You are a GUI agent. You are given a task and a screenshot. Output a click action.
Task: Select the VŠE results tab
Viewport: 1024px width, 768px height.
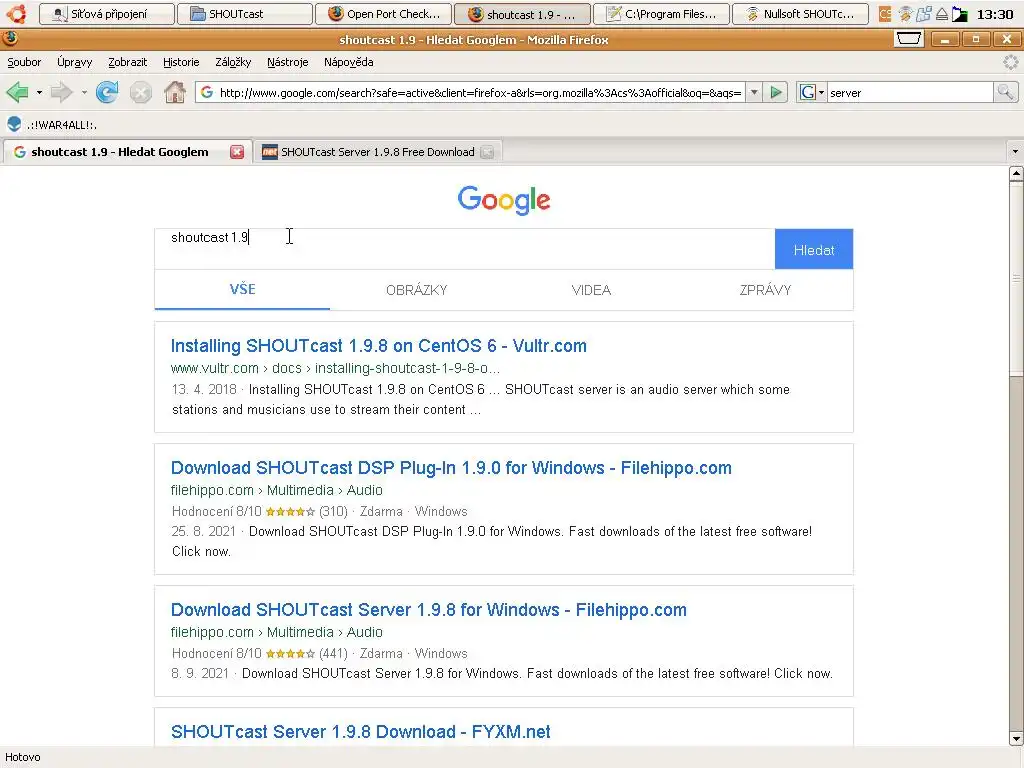click(x=242, y=289)
